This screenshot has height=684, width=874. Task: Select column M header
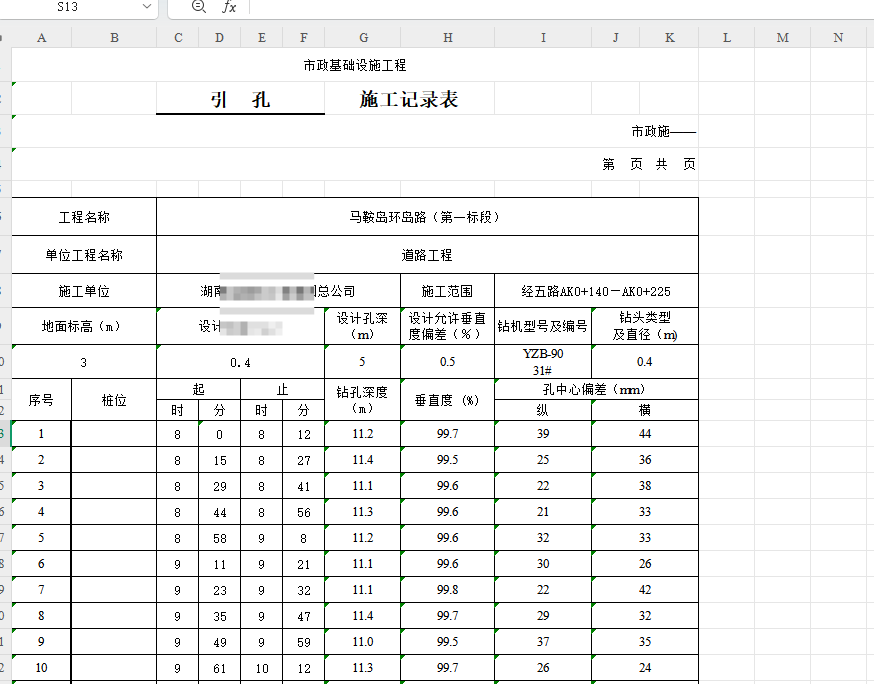tap(782, 38)
